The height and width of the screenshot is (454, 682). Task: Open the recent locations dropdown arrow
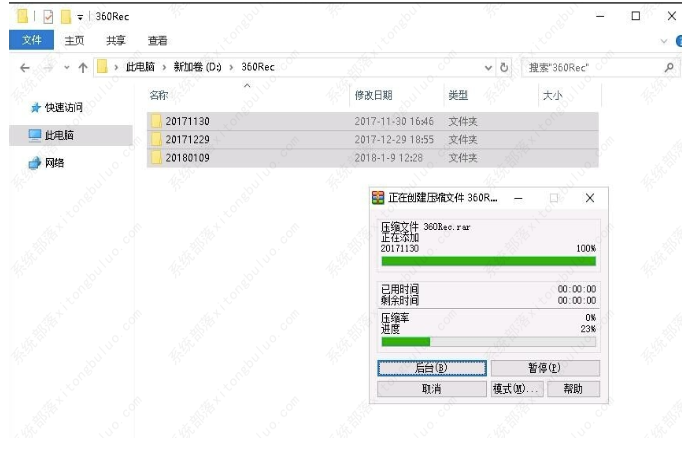click(66, 67)
